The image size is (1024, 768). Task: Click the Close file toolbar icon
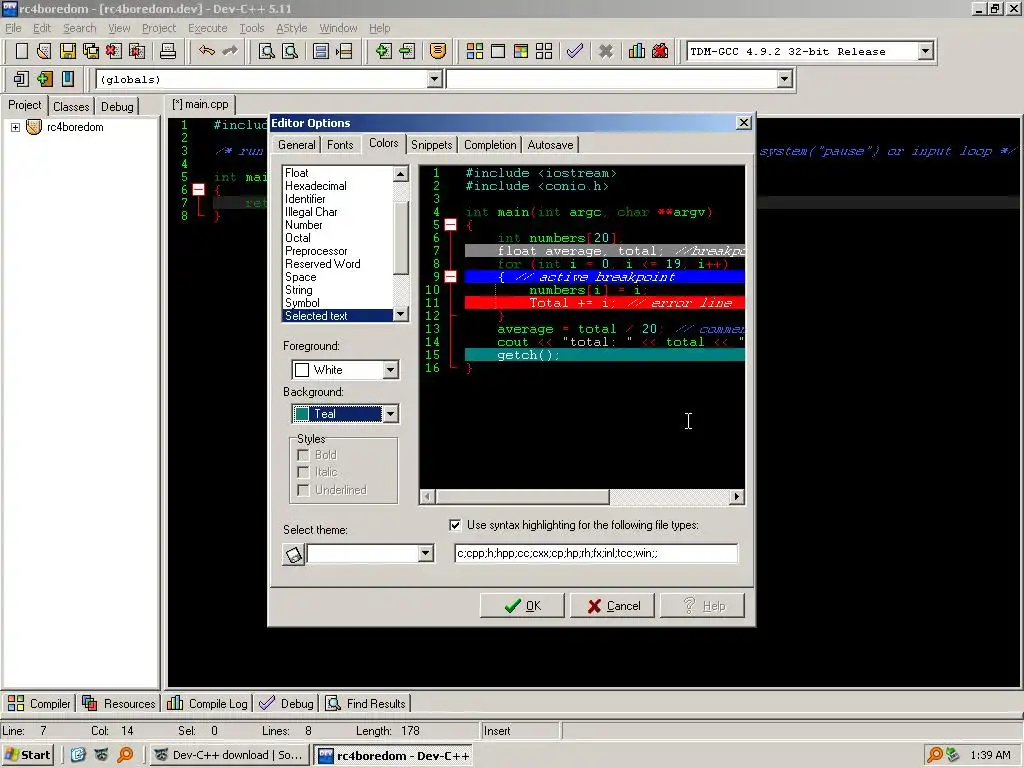[x=114, y=51]
